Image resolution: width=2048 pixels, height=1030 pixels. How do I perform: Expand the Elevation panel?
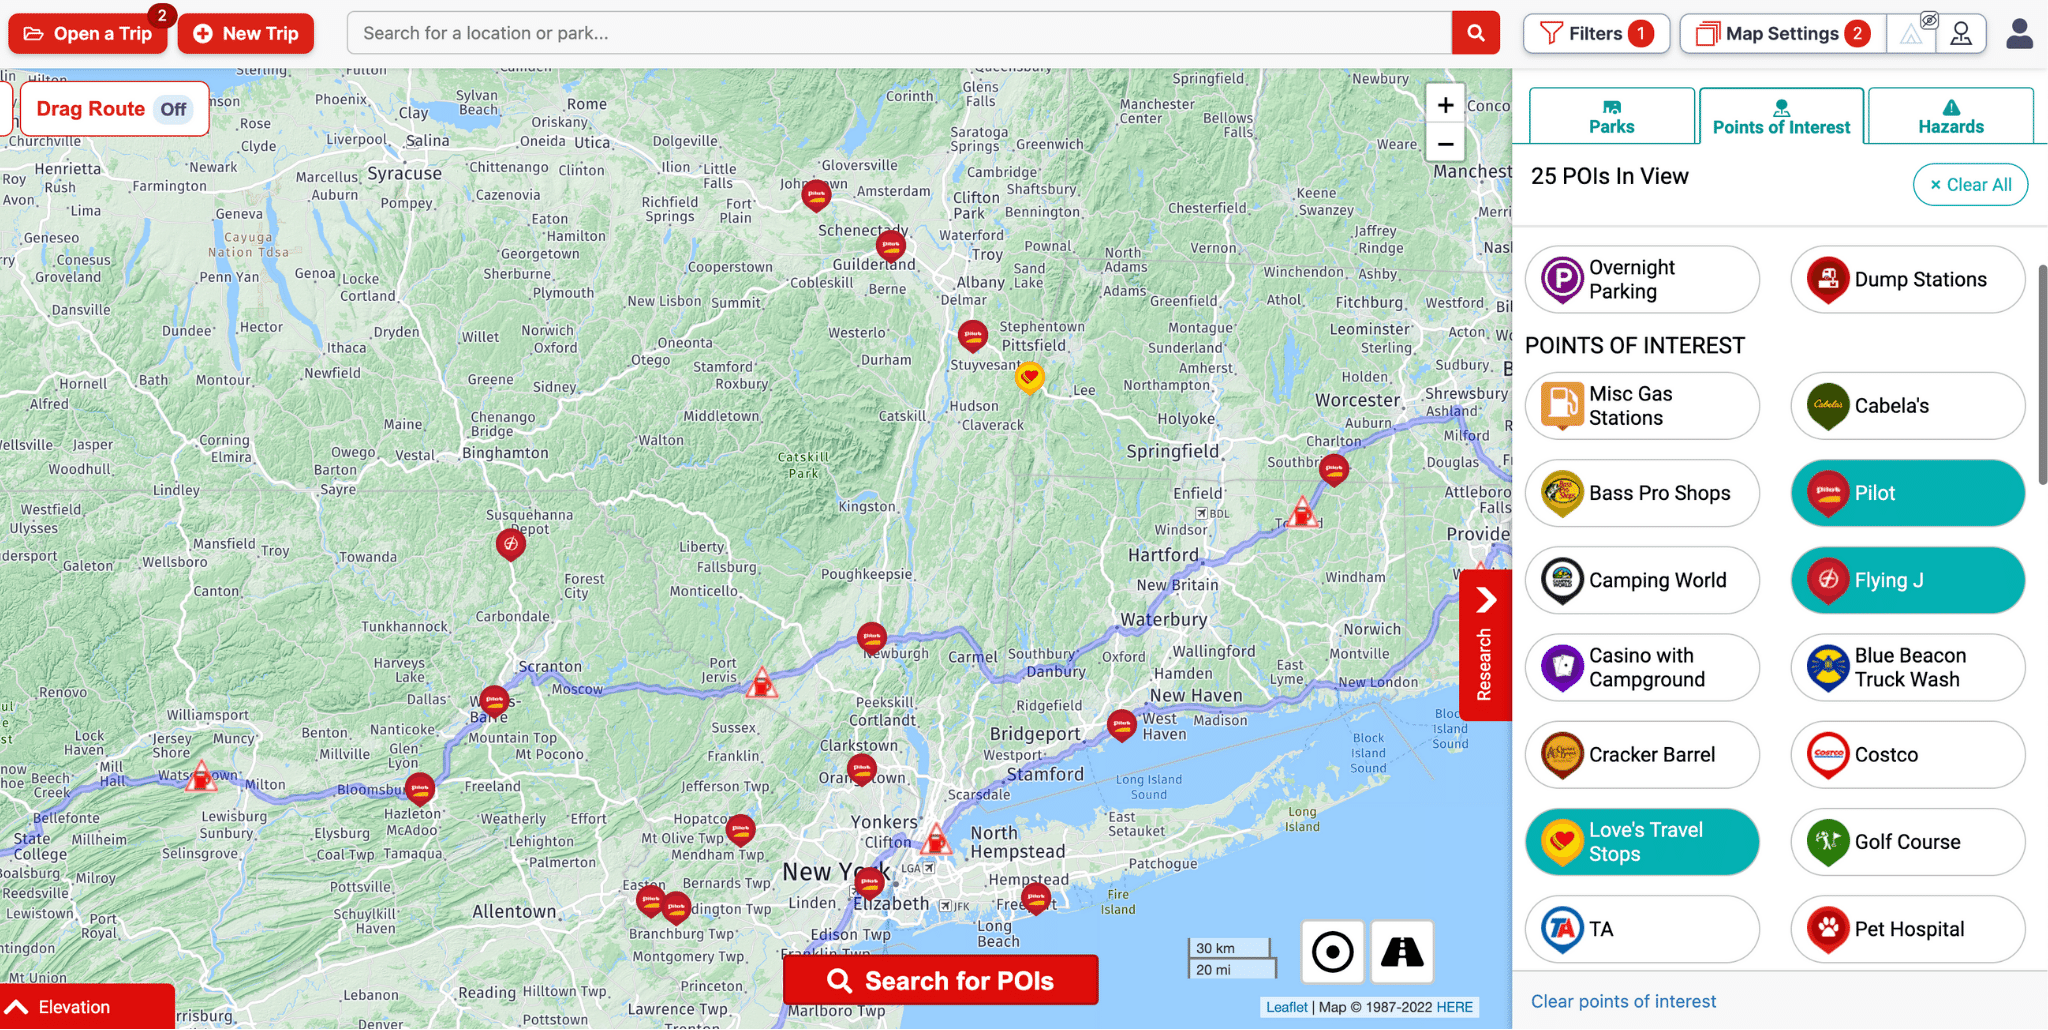(x=86, y=1007)
